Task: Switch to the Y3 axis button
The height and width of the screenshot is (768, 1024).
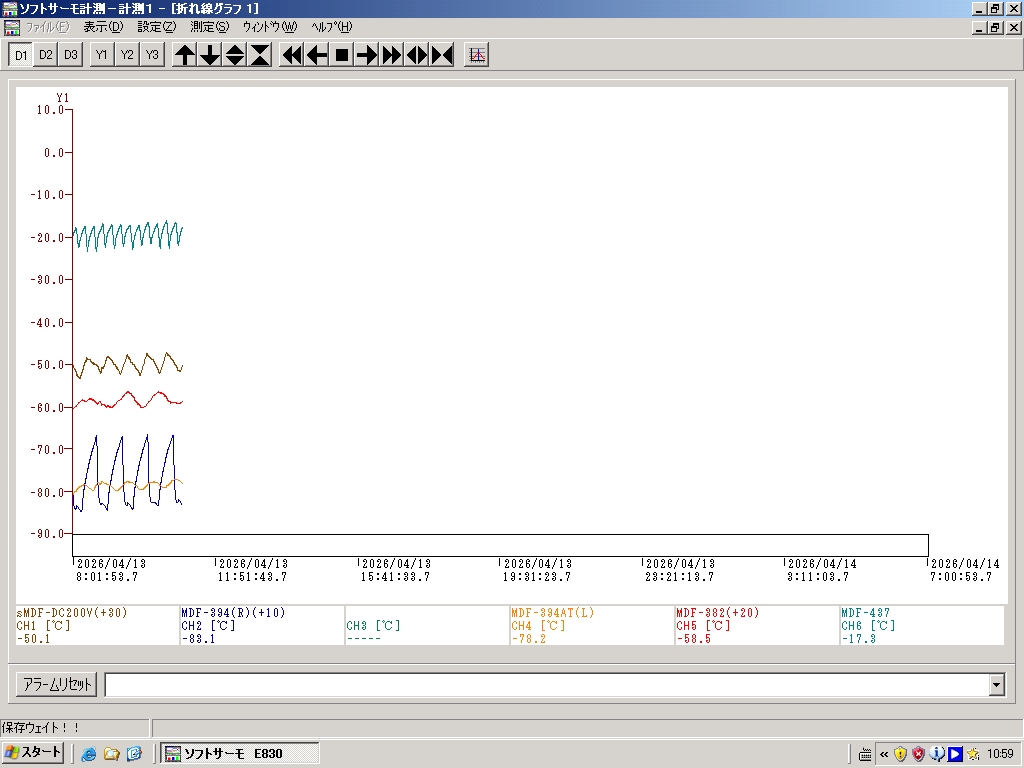Action: tap(152, 55)
